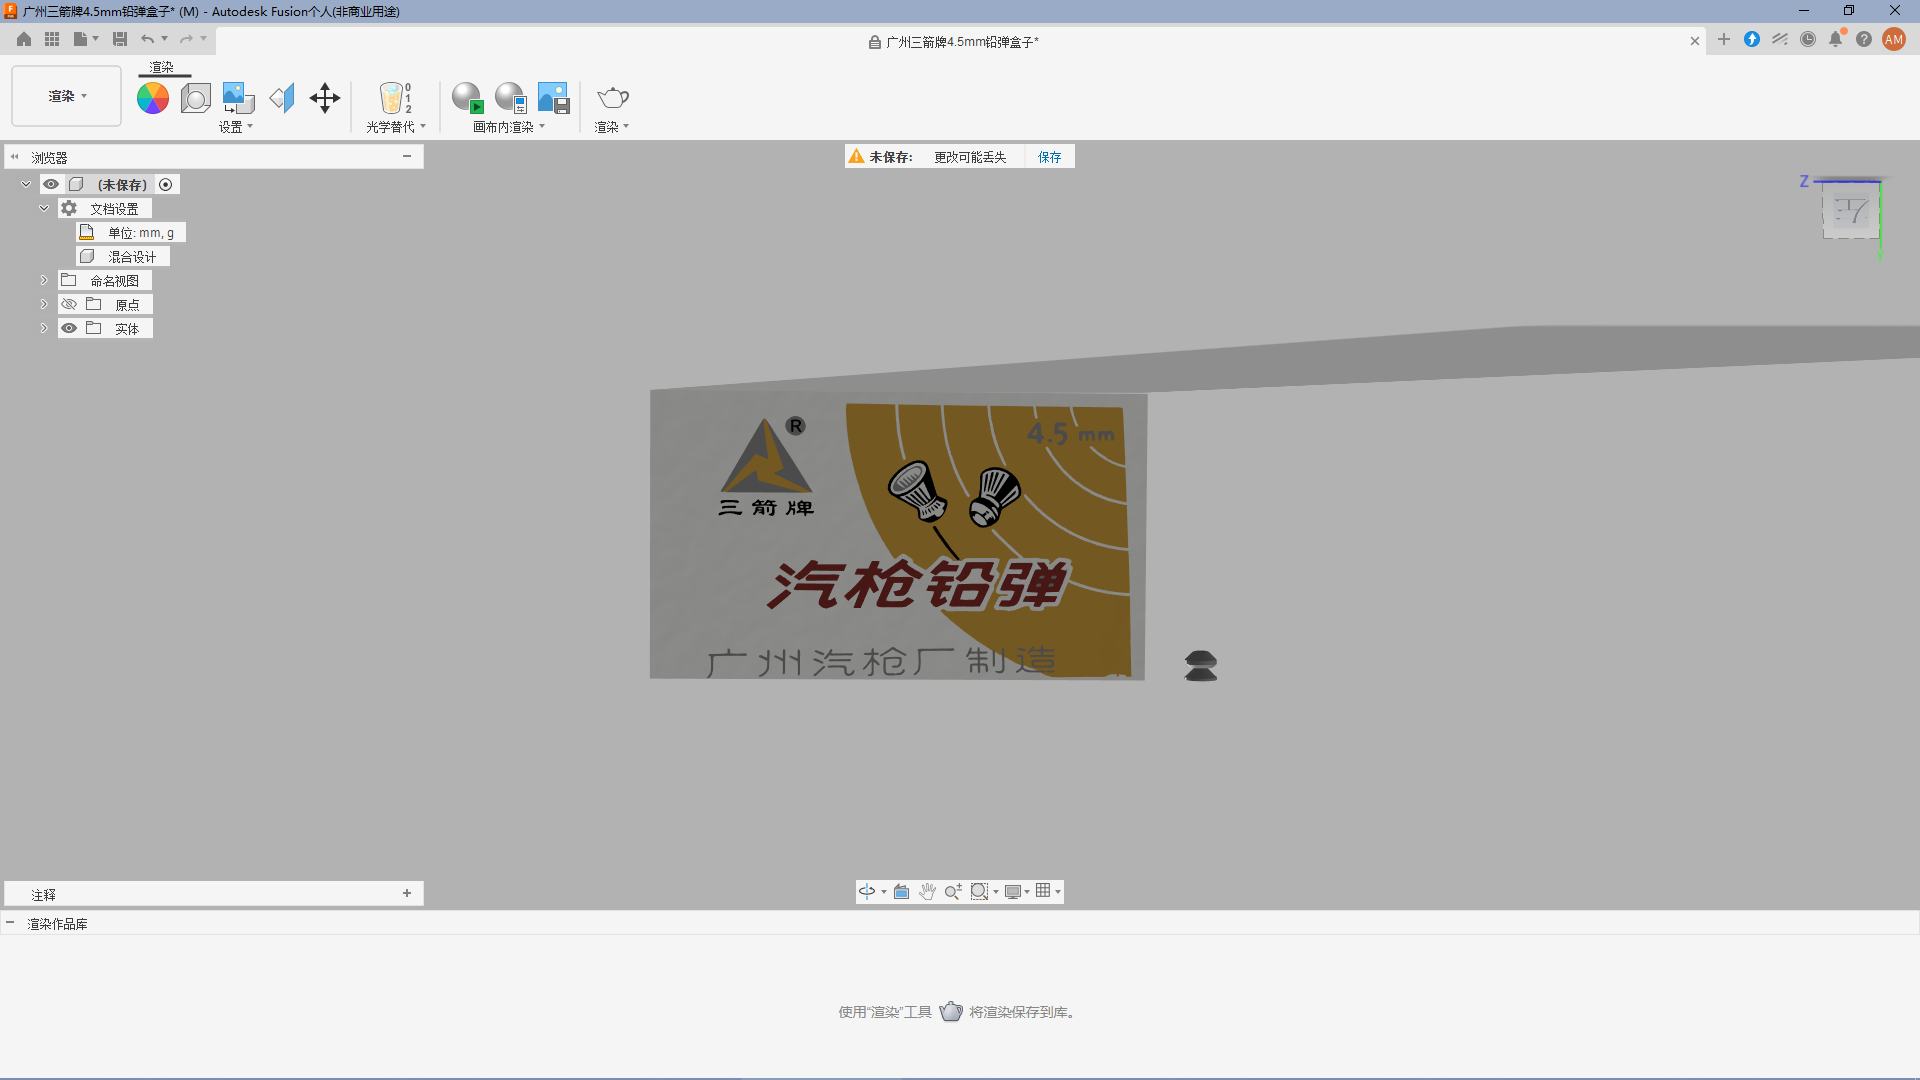The image size is (1920, 1080).
Task: Activate the root component radio button
Action: (166, 184)
